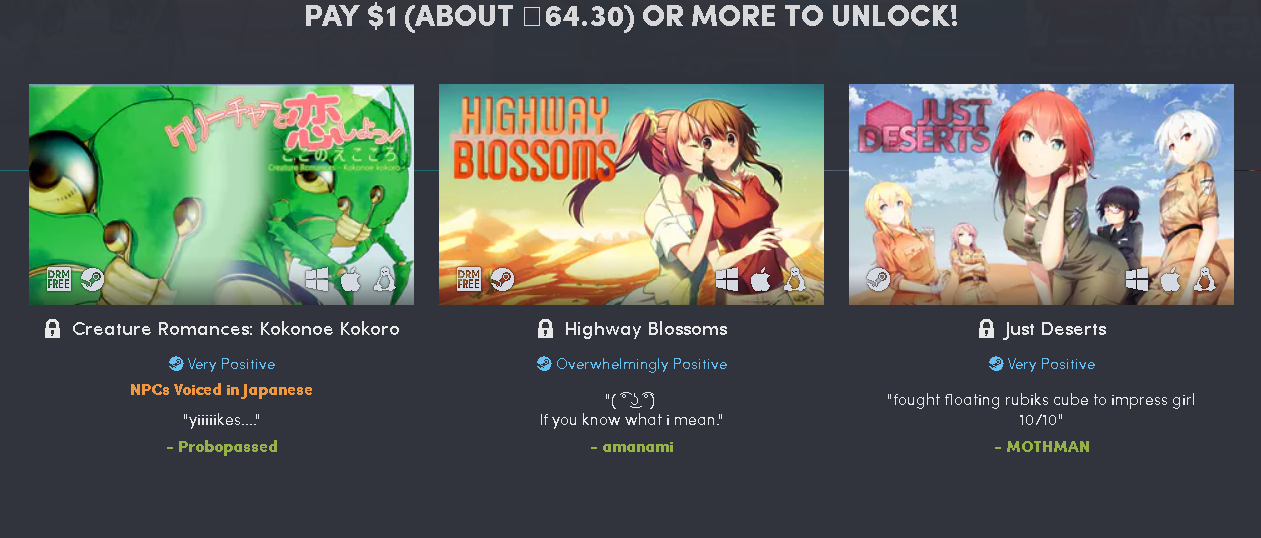Click lock icon beside Just Deserts title
Viewport: 1261px width, 538px height.
tap(986, 328)
